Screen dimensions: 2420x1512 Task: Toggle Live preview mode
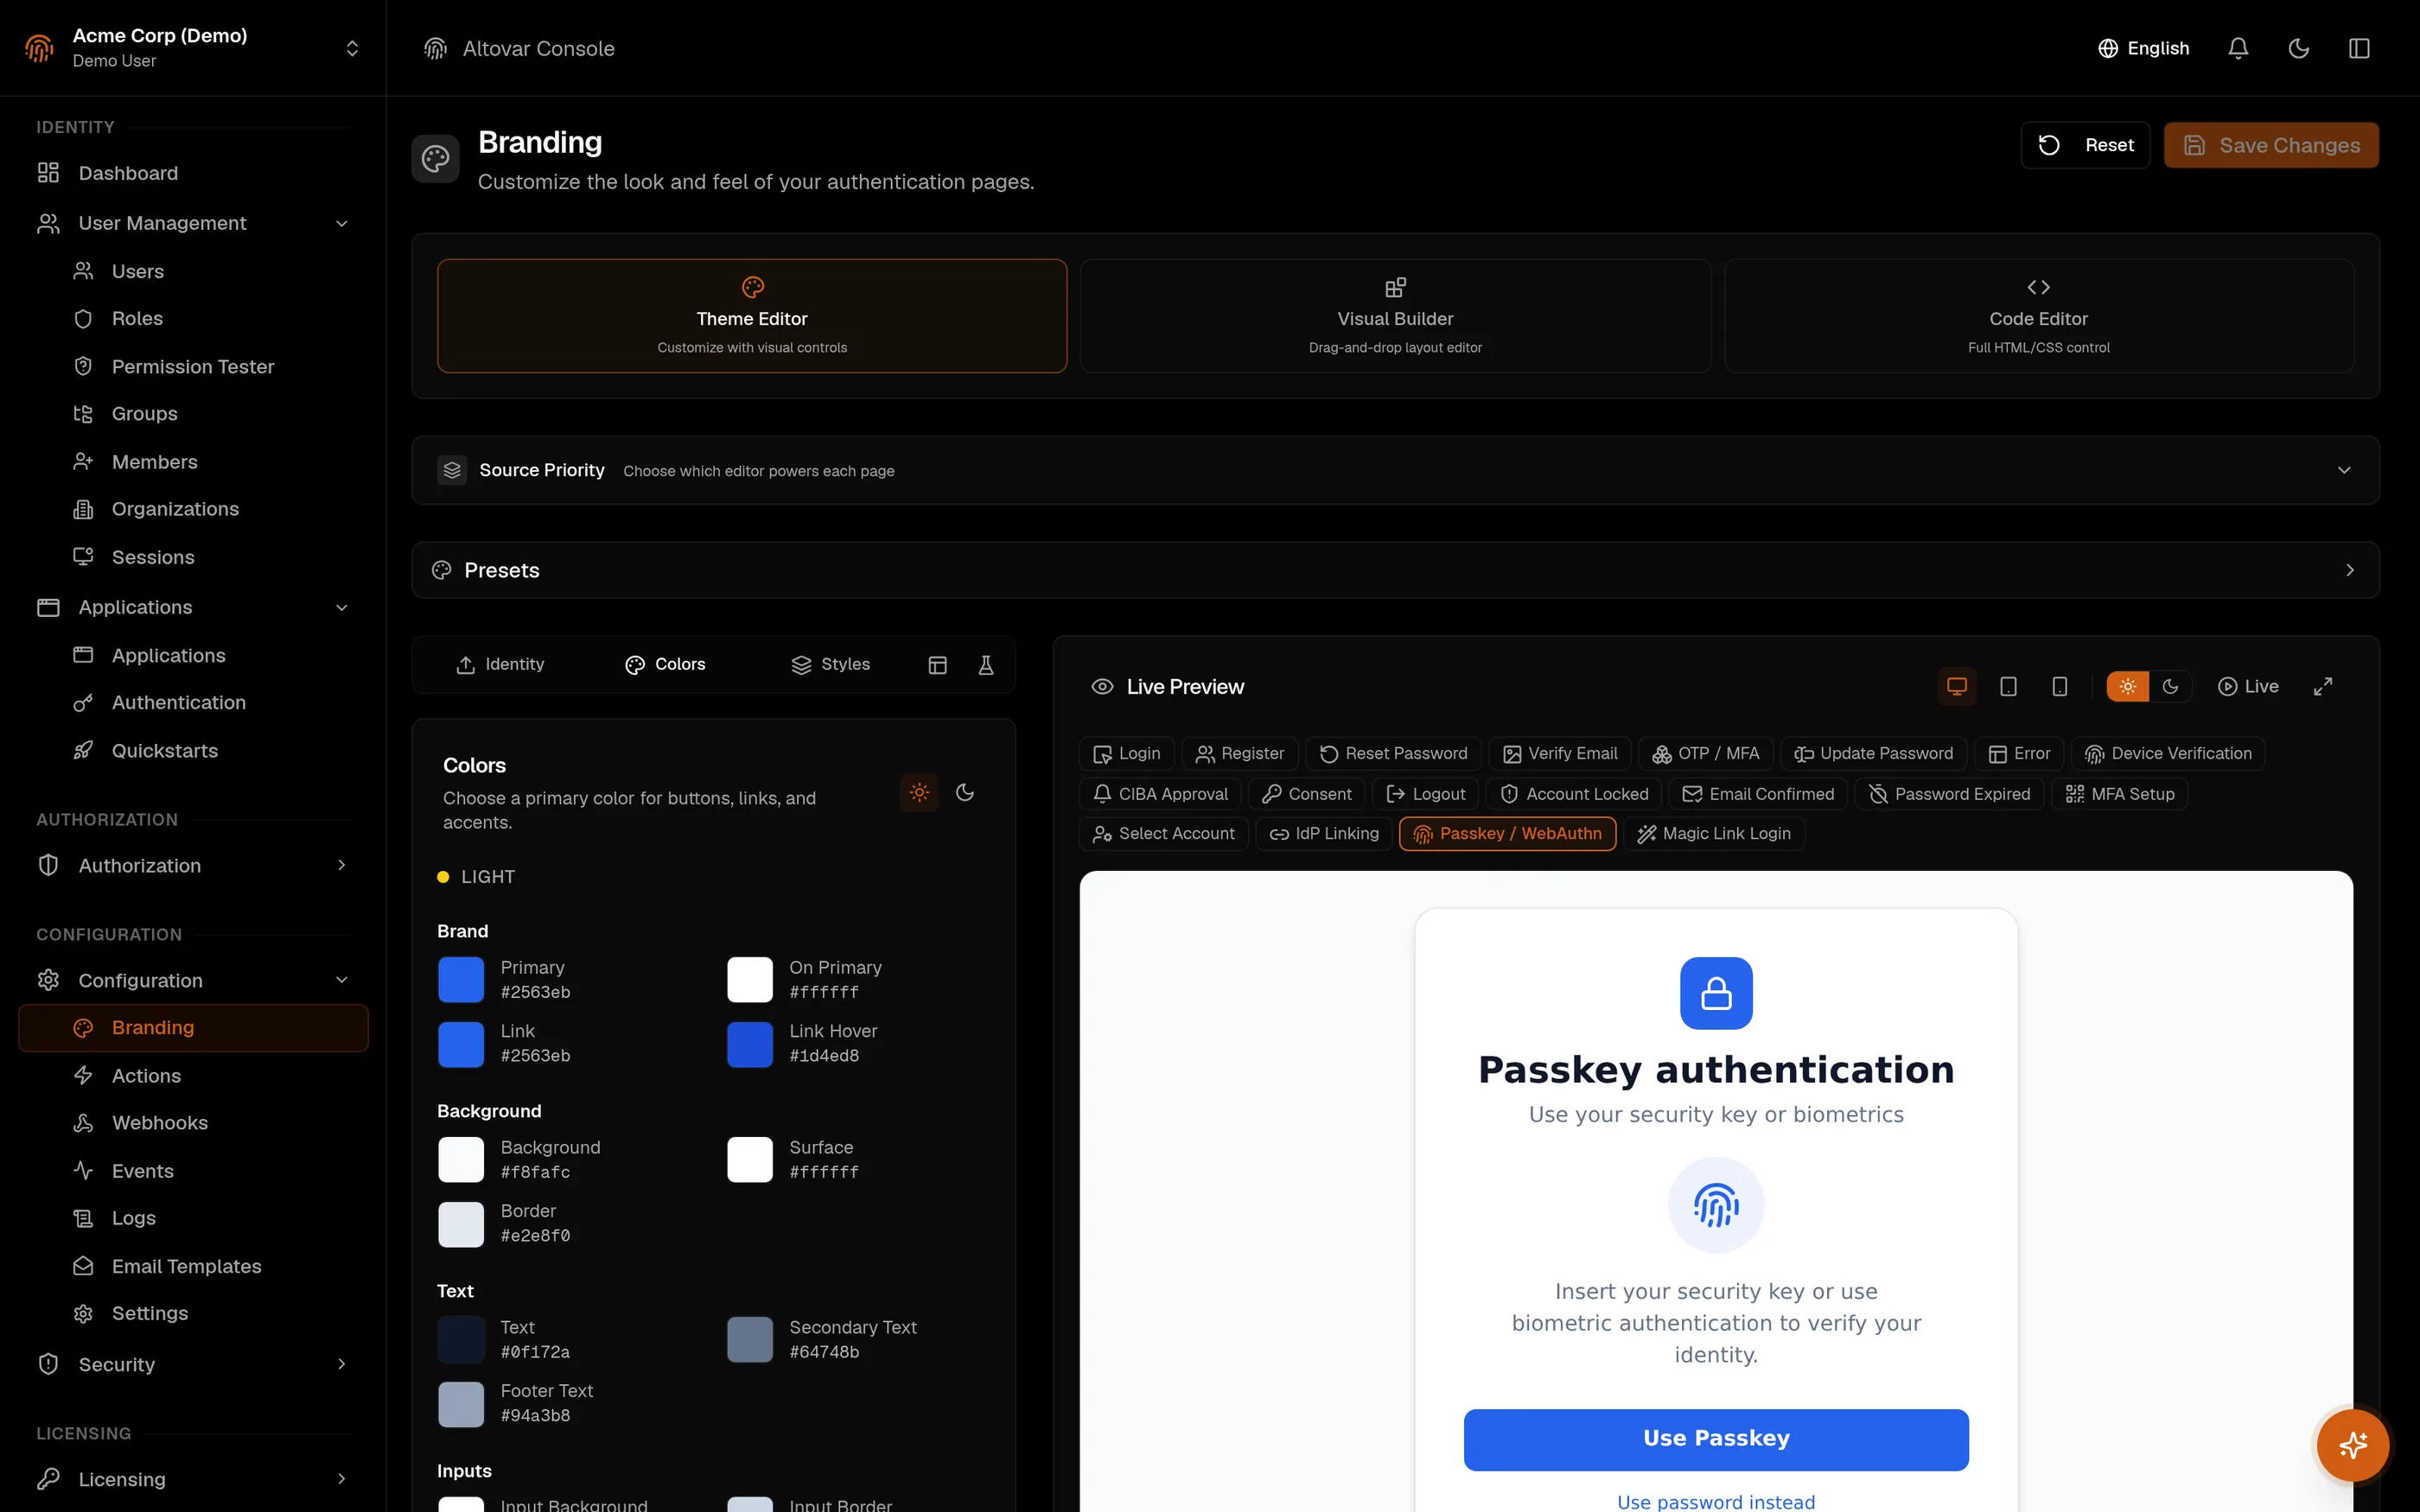[x=2248, y=686]
